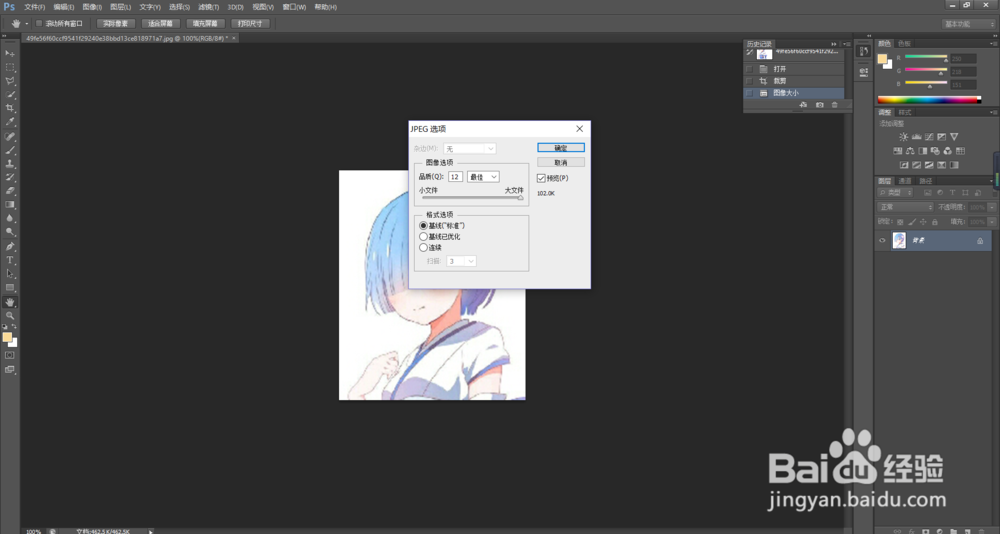The width and height of the screenshot is (1000, 534).
Task: Select the Quick Selection tool
Action: [x=10, y=94]
